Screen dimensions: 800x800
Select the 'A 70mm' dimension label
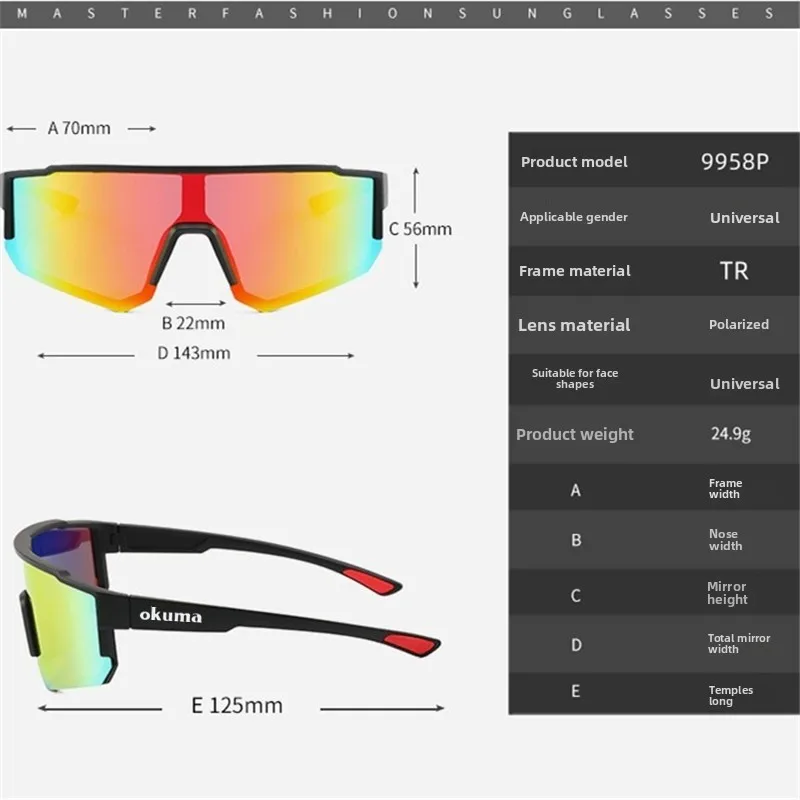[x=79, y=128]
